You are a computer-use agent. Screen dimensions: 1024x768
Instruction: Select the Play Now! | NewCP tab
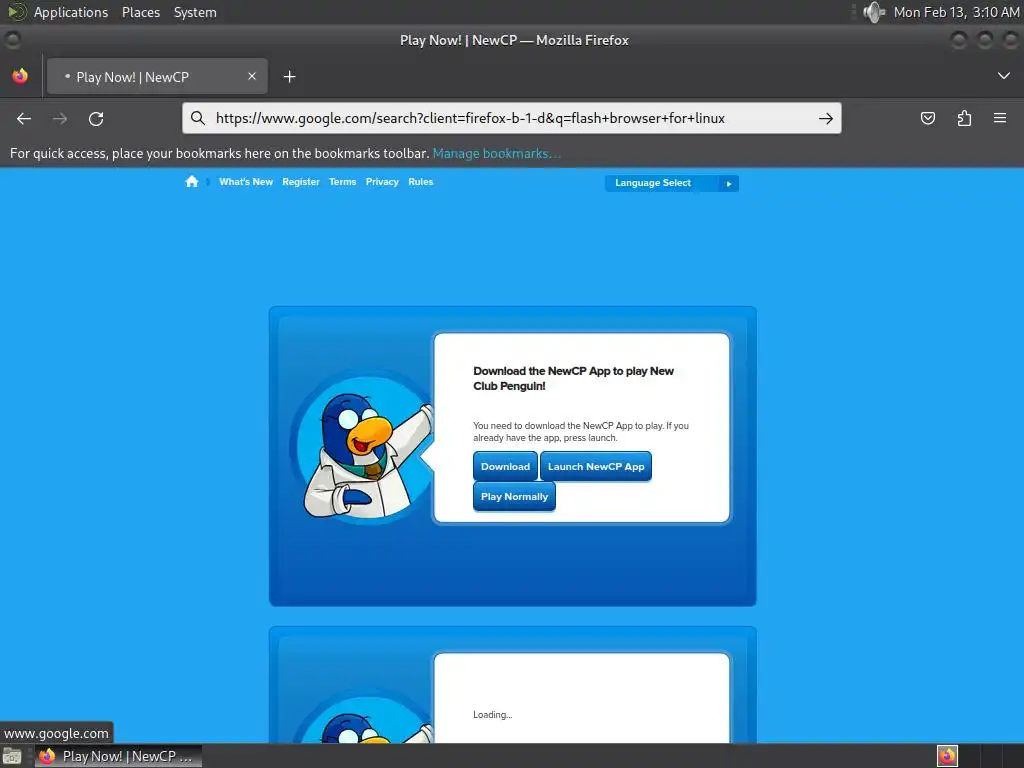[157, 76]
